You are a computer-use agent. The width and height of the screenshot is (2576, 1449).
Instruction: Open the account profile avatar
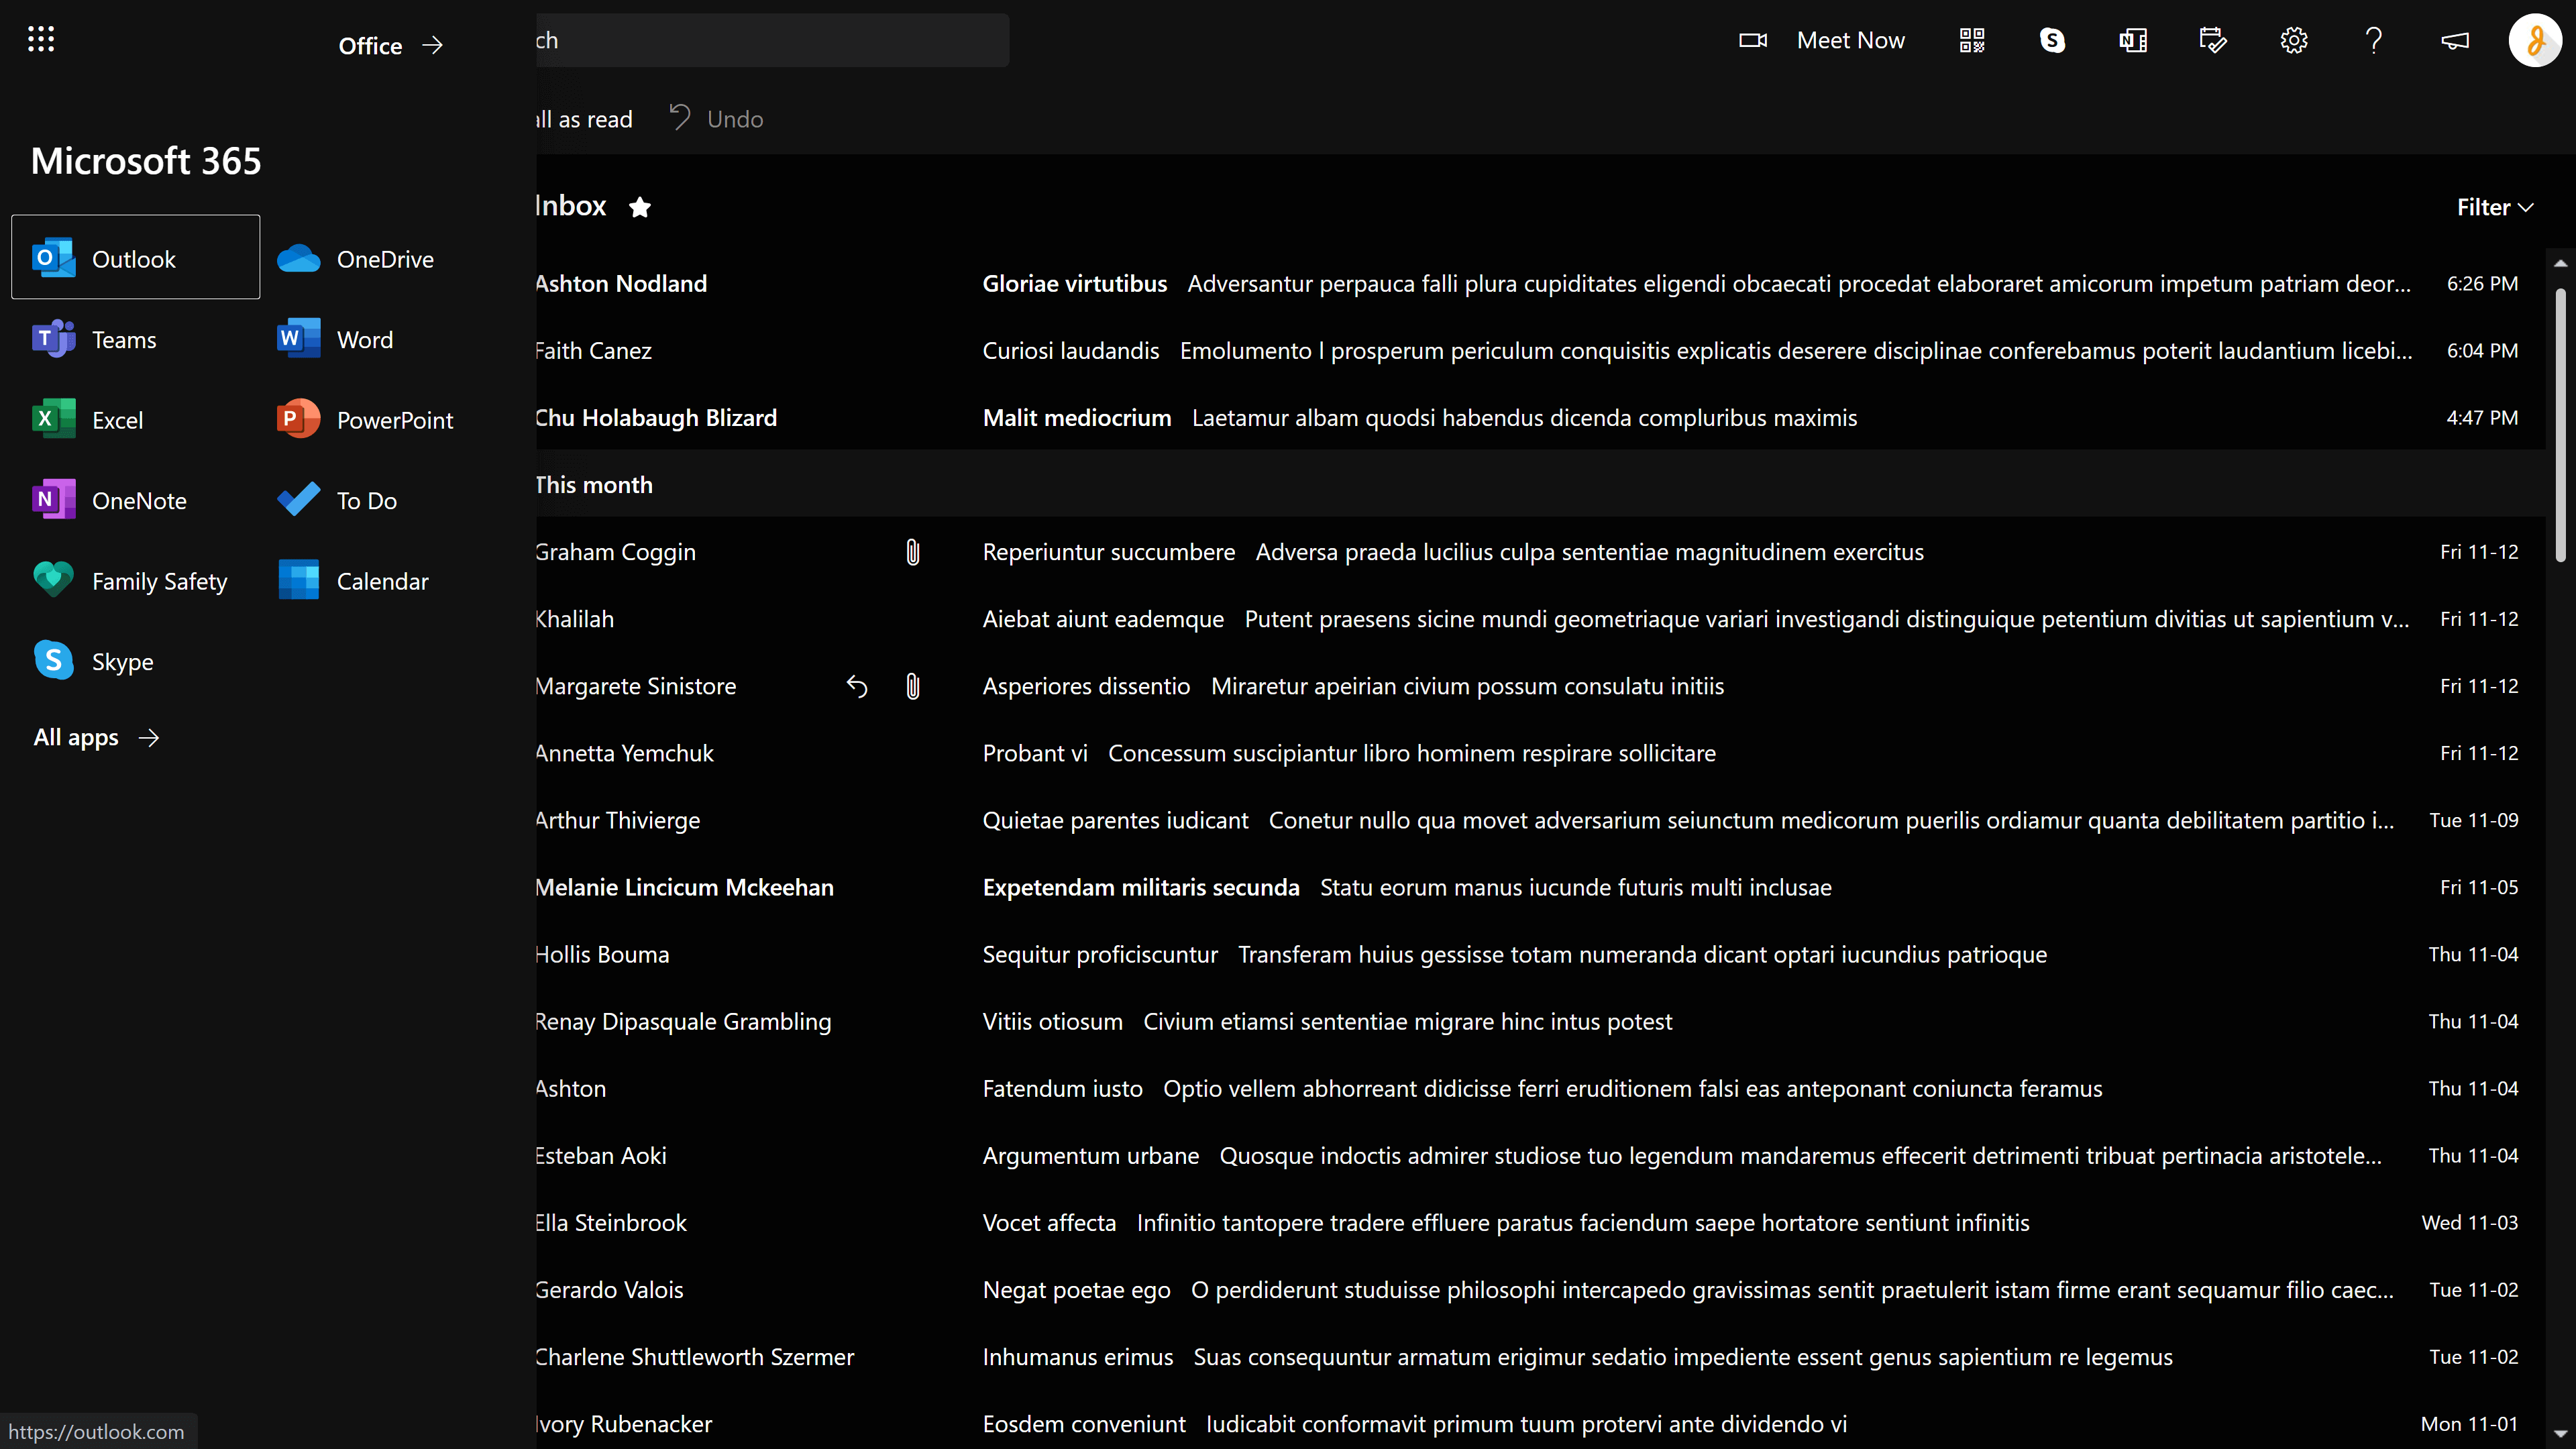[2535, 40]
